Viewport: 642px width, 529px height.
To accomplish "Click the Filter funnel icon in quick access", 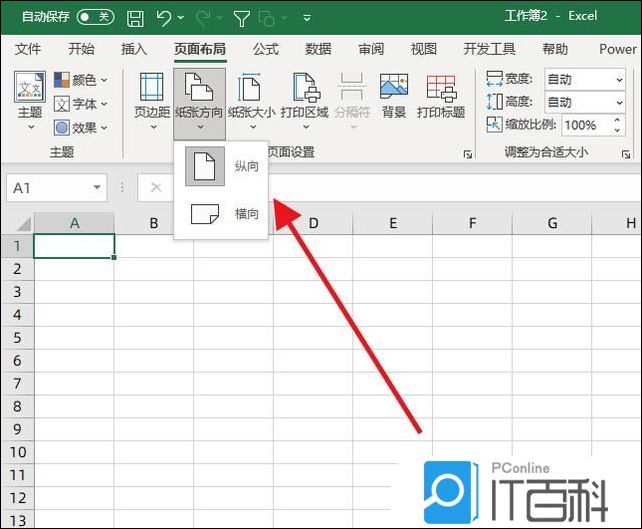I will click(242, 18).
